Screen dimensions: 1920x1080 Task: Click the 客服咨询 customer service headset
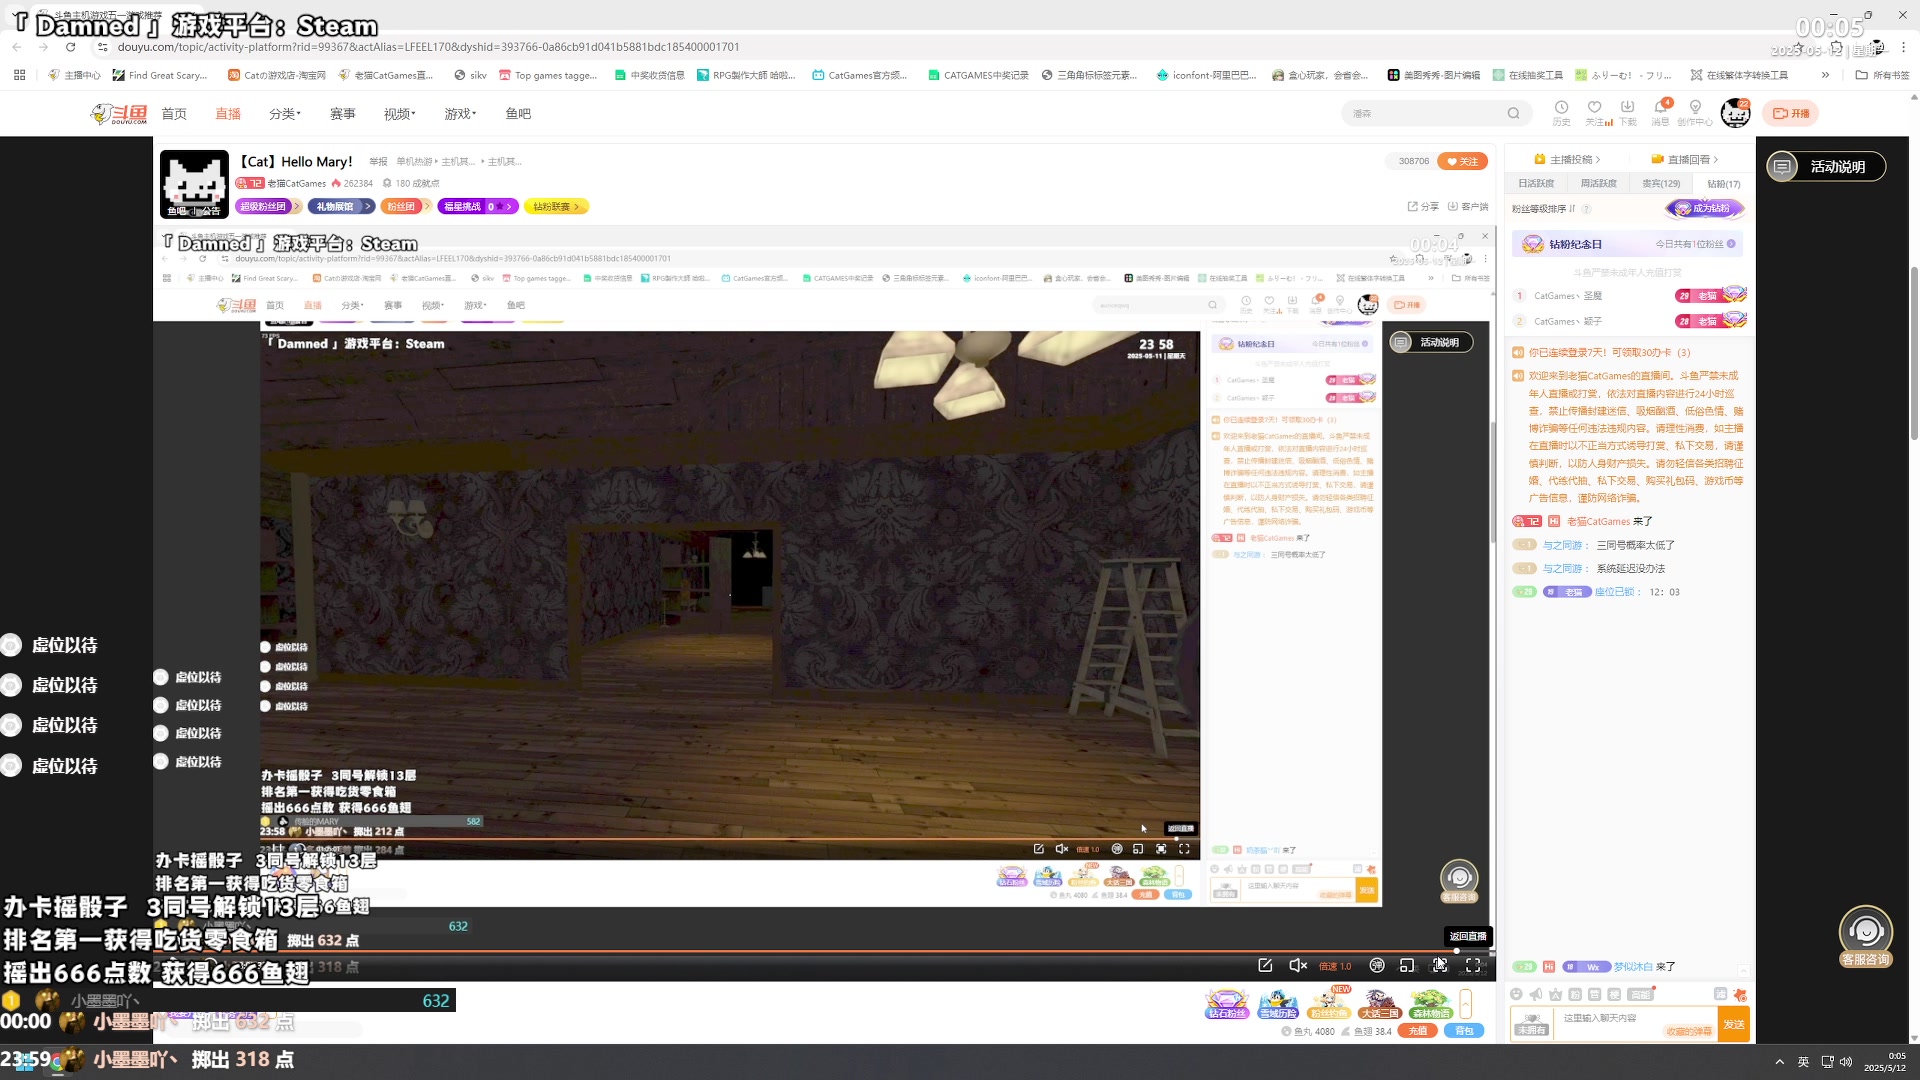click(x=1866, y=937)
